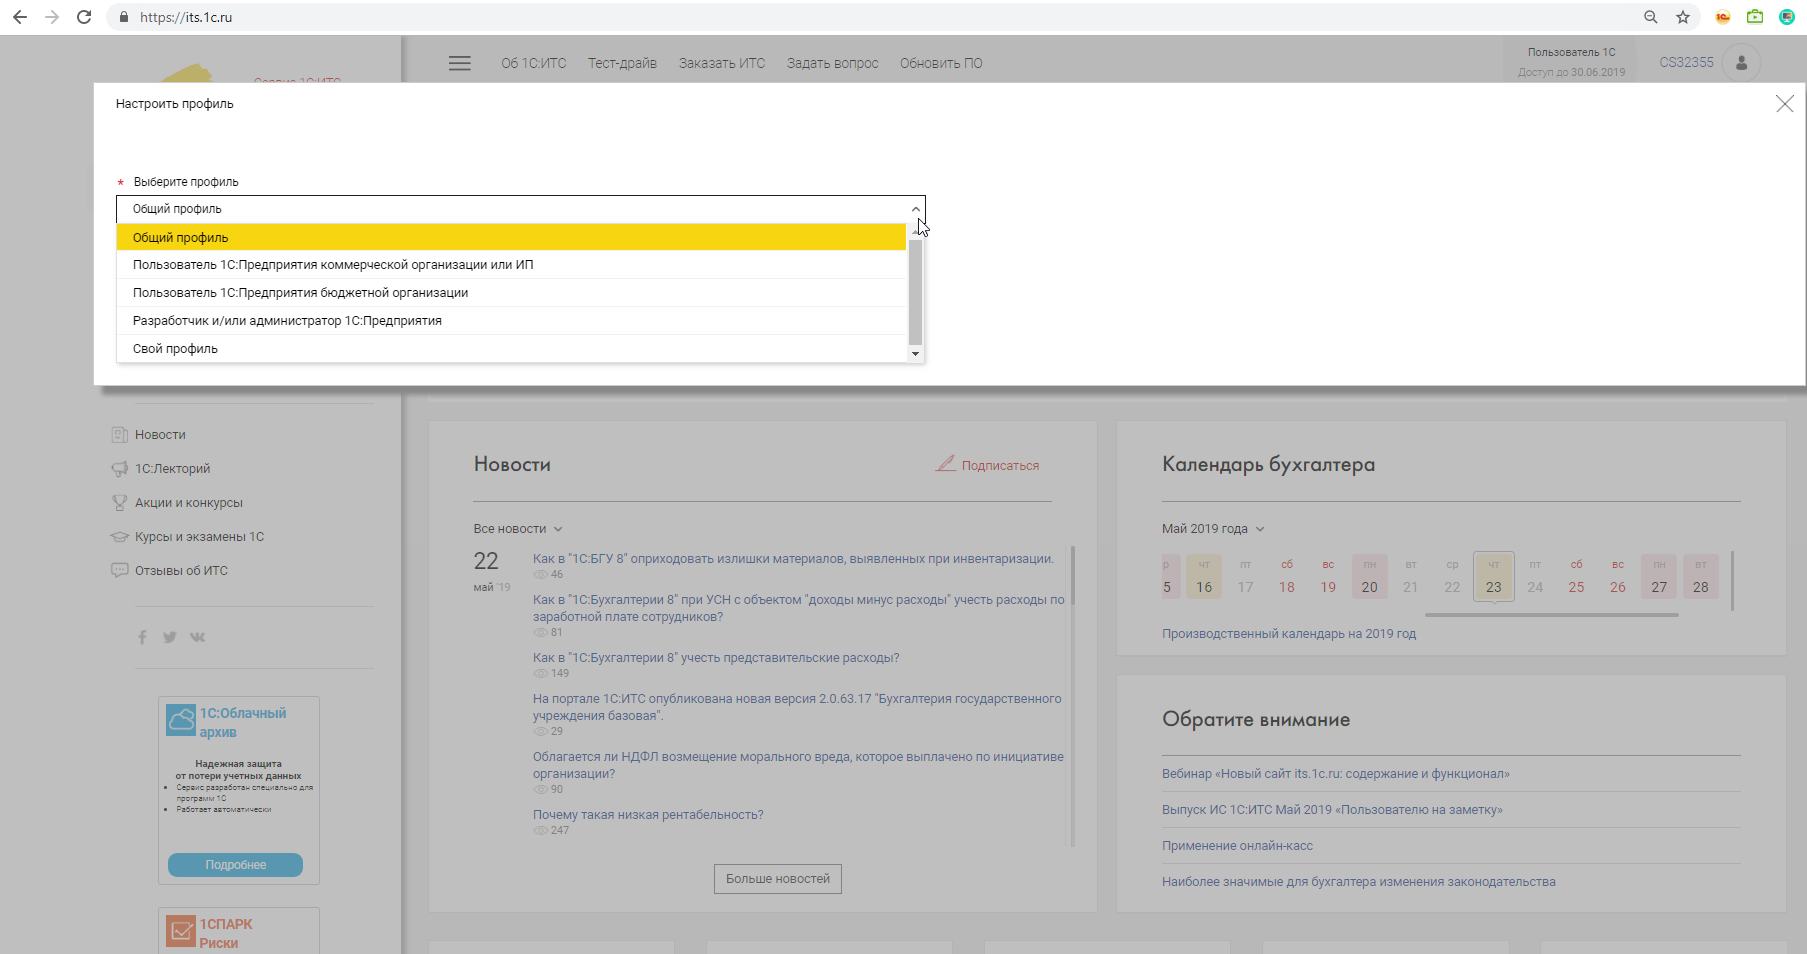This screenshot has width=1807, height=954.
Task: Select calendar day 20
Action: [1370, 576]
